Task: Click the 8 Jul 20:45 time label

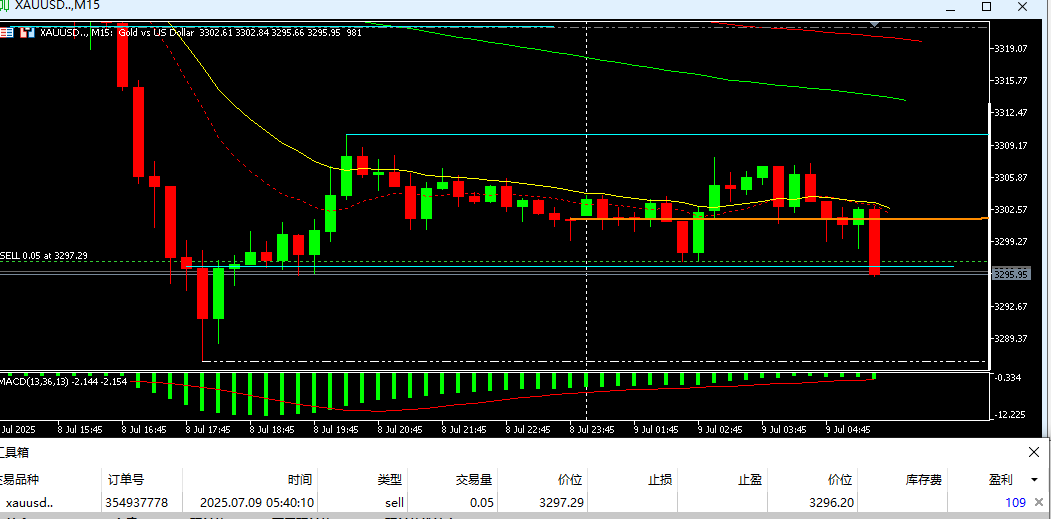Action: pyautogui.click(x=400, y=429)
